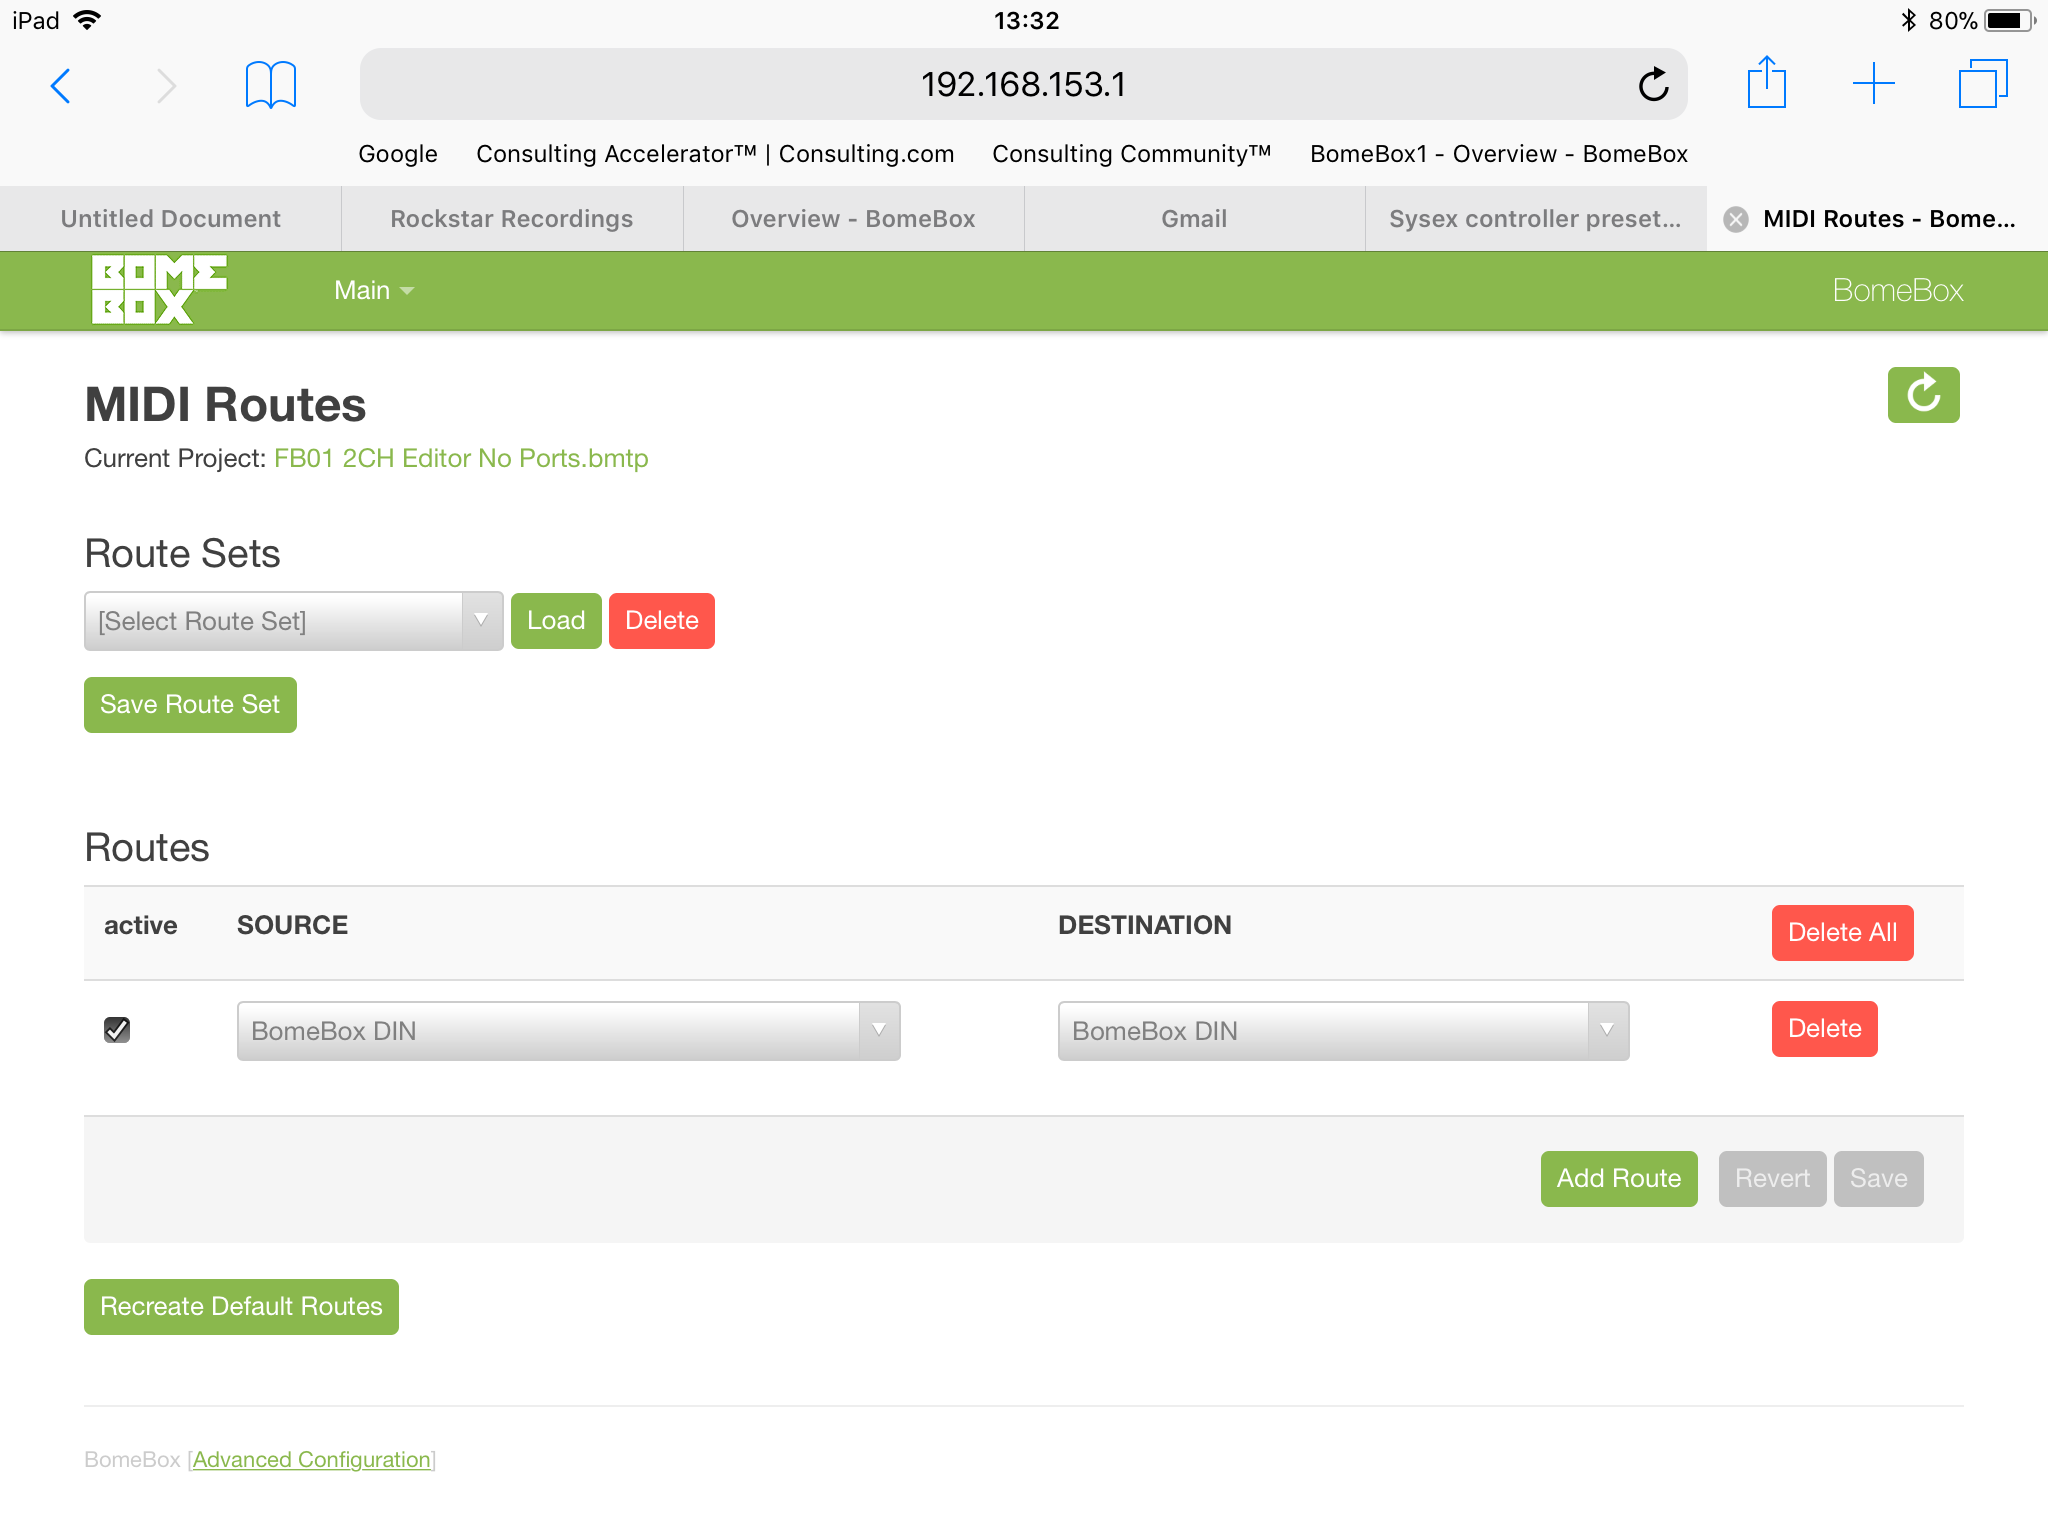Click the green page refresh button

tap(1923, 395)
